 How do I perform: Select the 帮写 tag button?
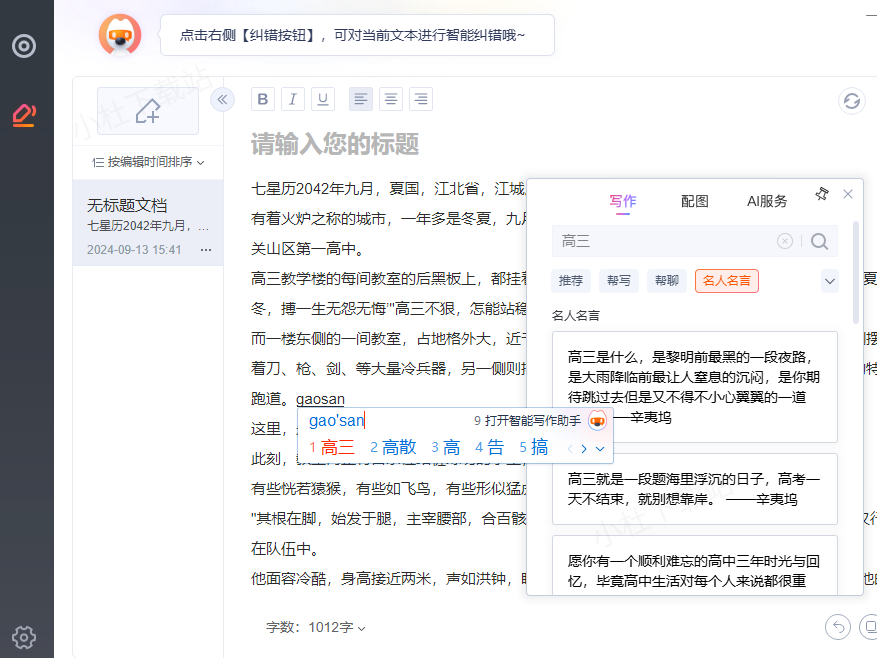pos(618,282)
